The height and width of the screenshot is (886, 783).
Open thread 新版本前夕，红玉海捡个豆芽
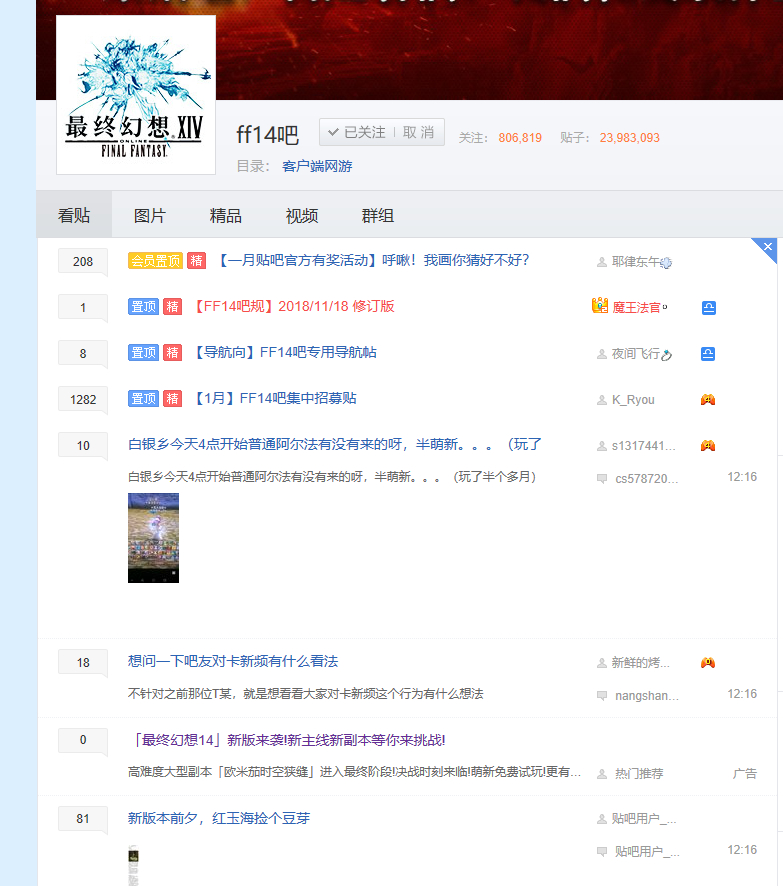(219, 818)
